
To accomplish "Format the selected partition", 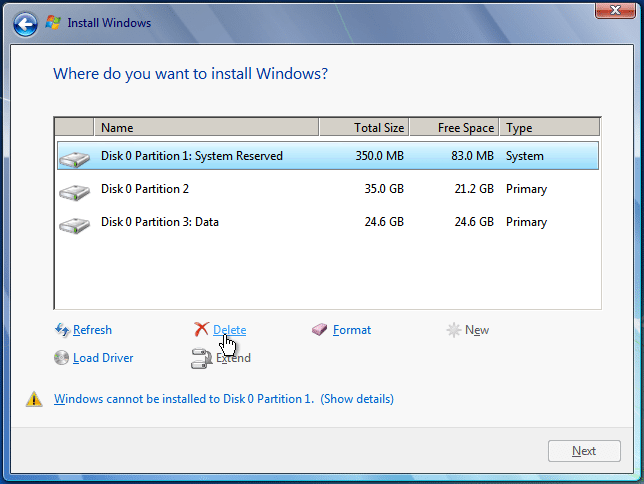I will tap(352, 330).
